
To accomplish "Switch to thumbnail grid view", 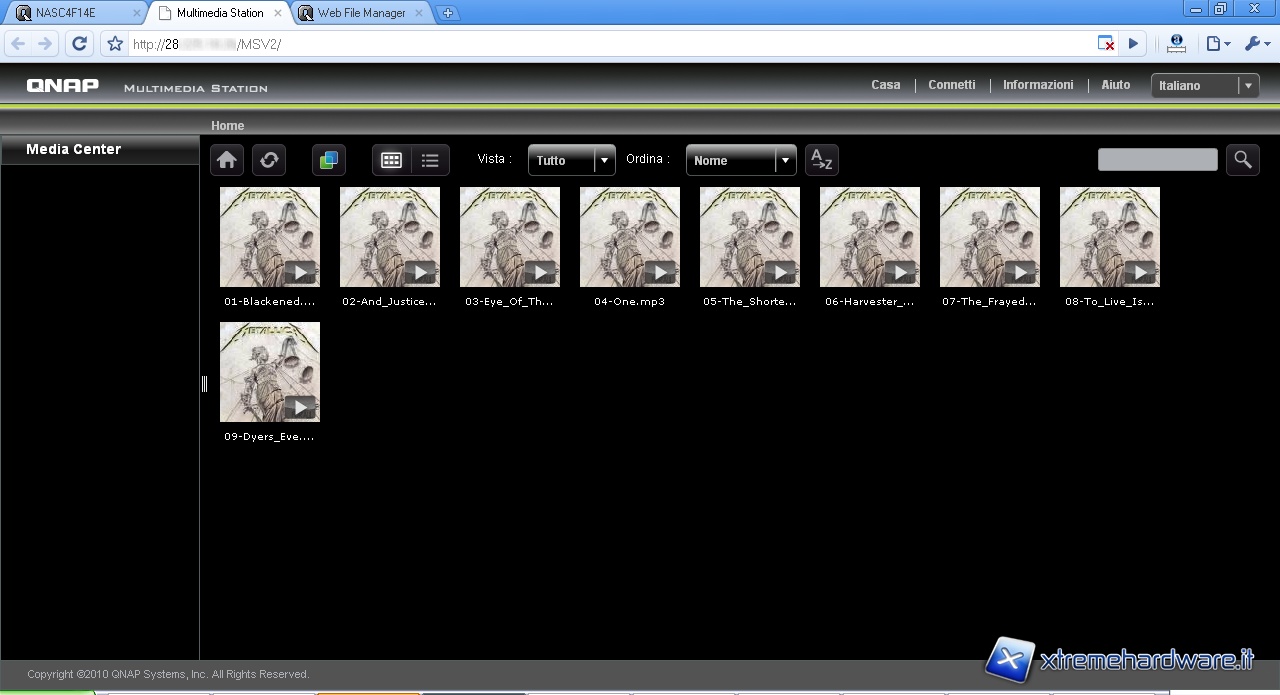I will (x=392, y=160).
